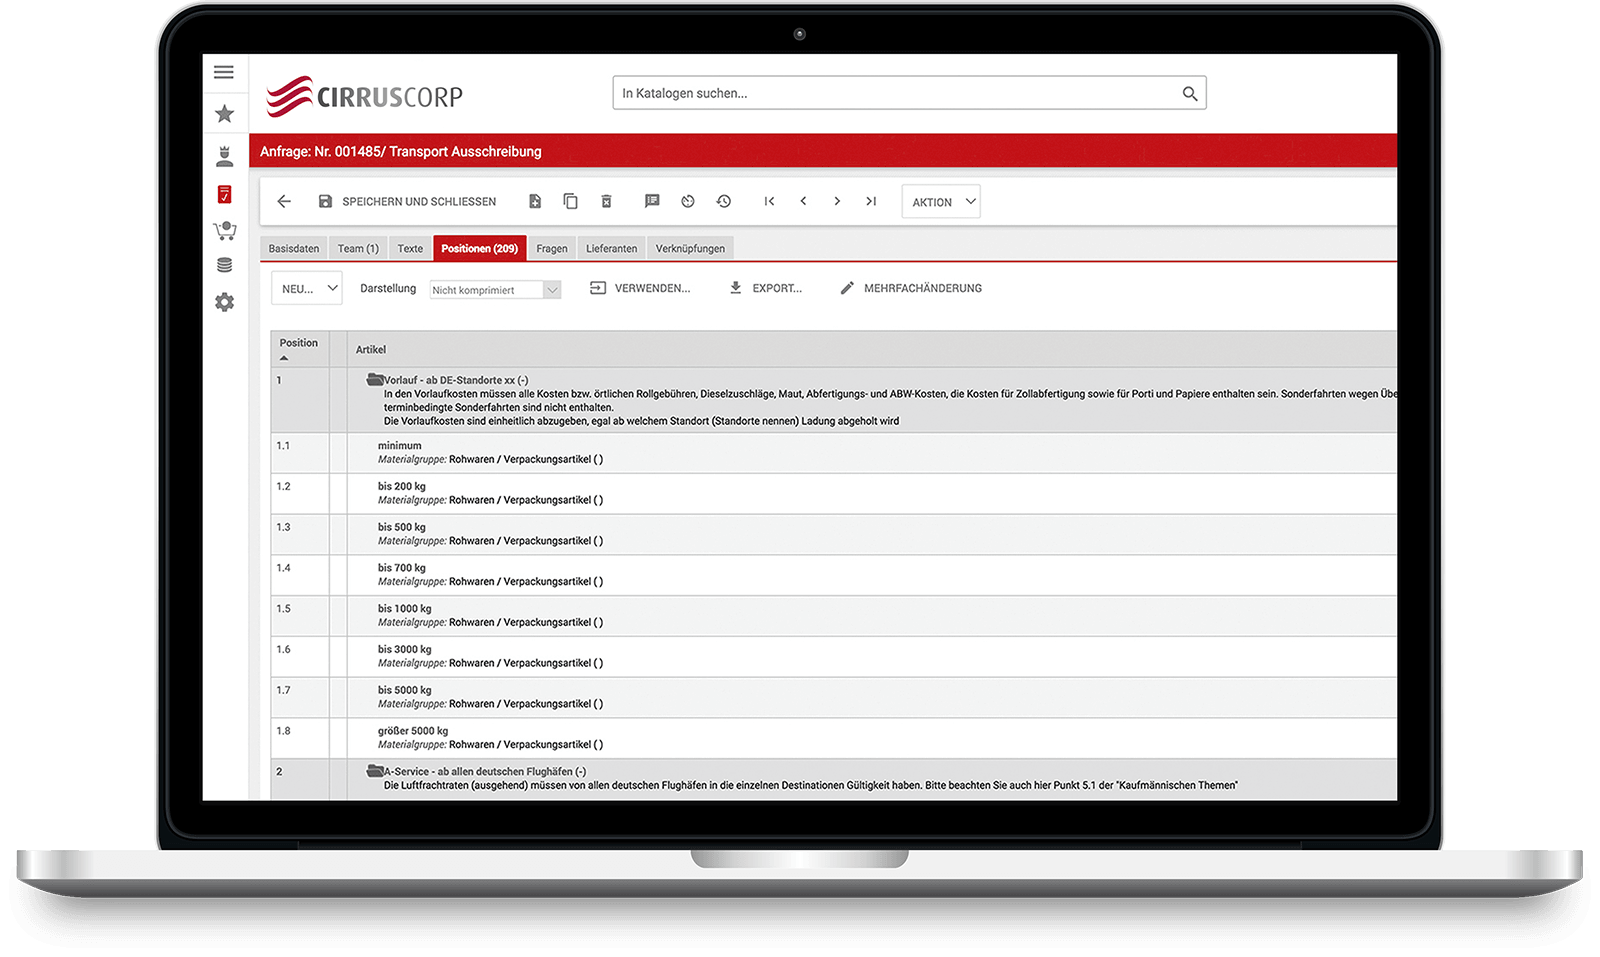Click the delete trash icon
Screen dimensions: 1600x957
606,202
